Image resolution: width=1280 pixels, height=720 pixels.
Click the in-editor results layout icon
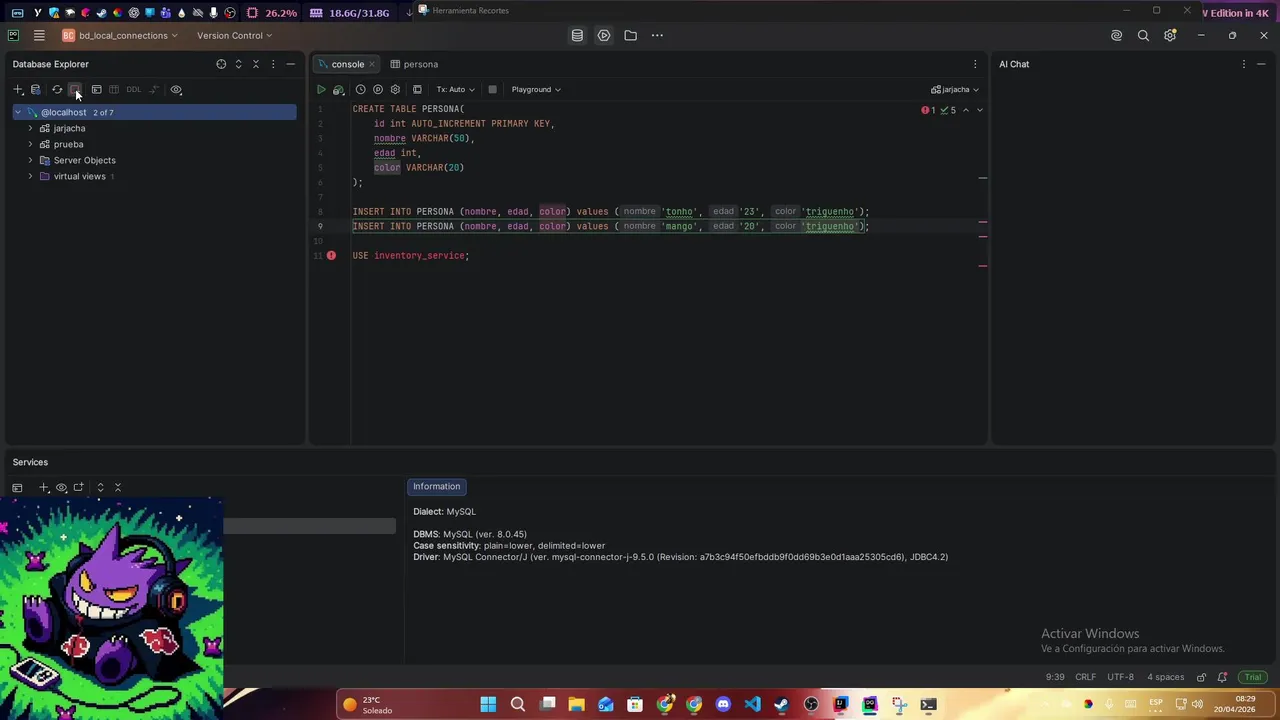tap(417, 90)
